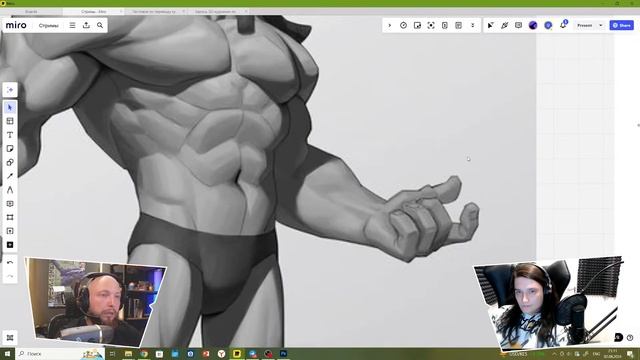Open Present options dropdown arrow
640x360 pixels.
(600, 25)
